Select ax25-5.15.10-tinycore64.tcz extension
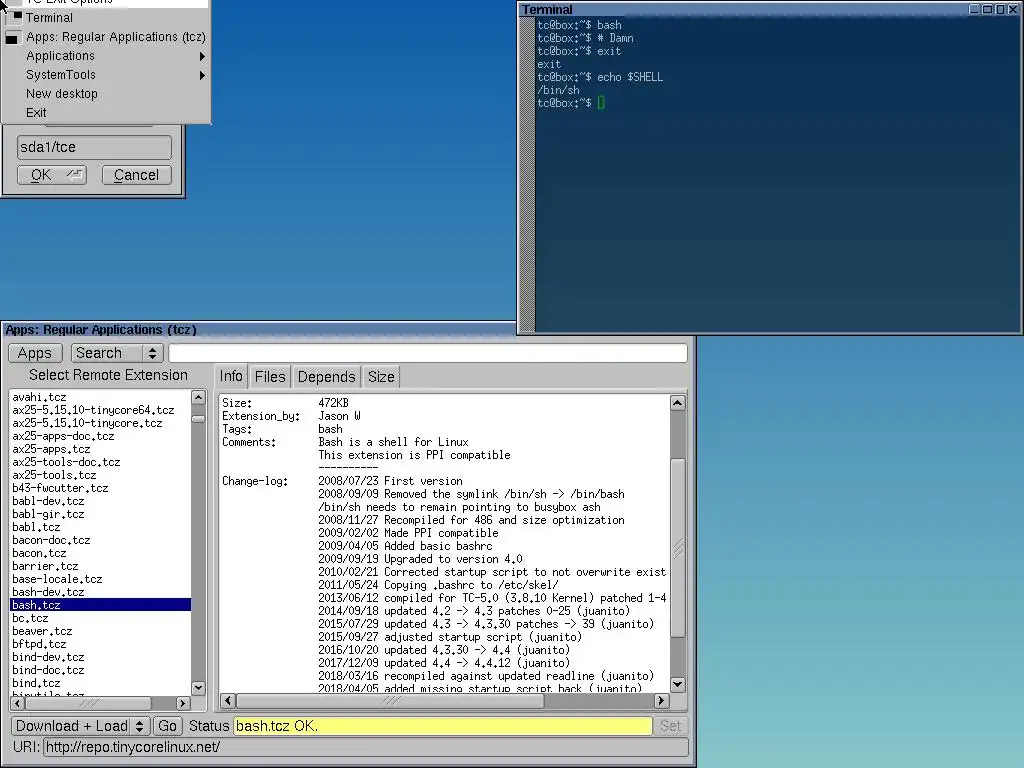This screenshot has width=1024, height=768. [100, 410]
